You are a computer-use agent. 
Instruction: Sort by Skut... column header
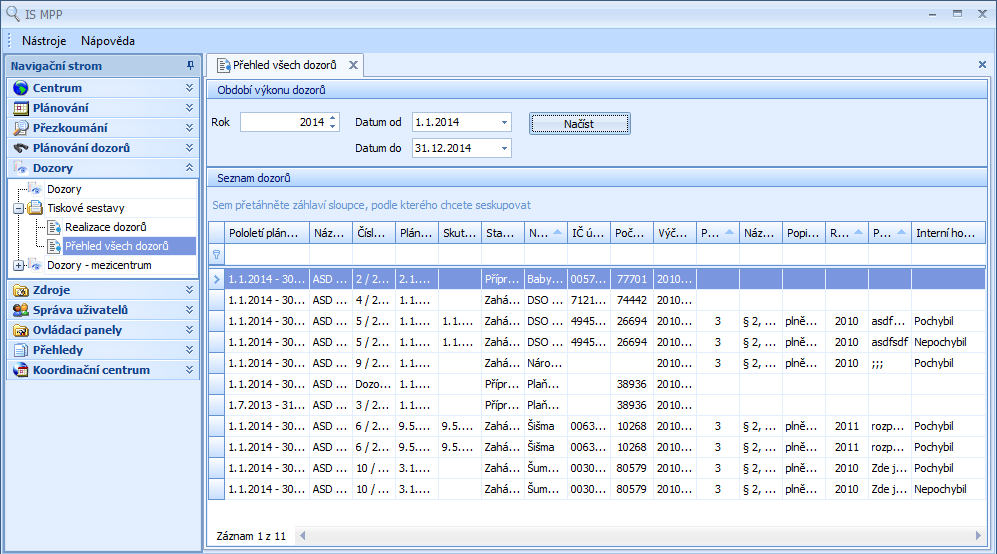coord(459,233)
